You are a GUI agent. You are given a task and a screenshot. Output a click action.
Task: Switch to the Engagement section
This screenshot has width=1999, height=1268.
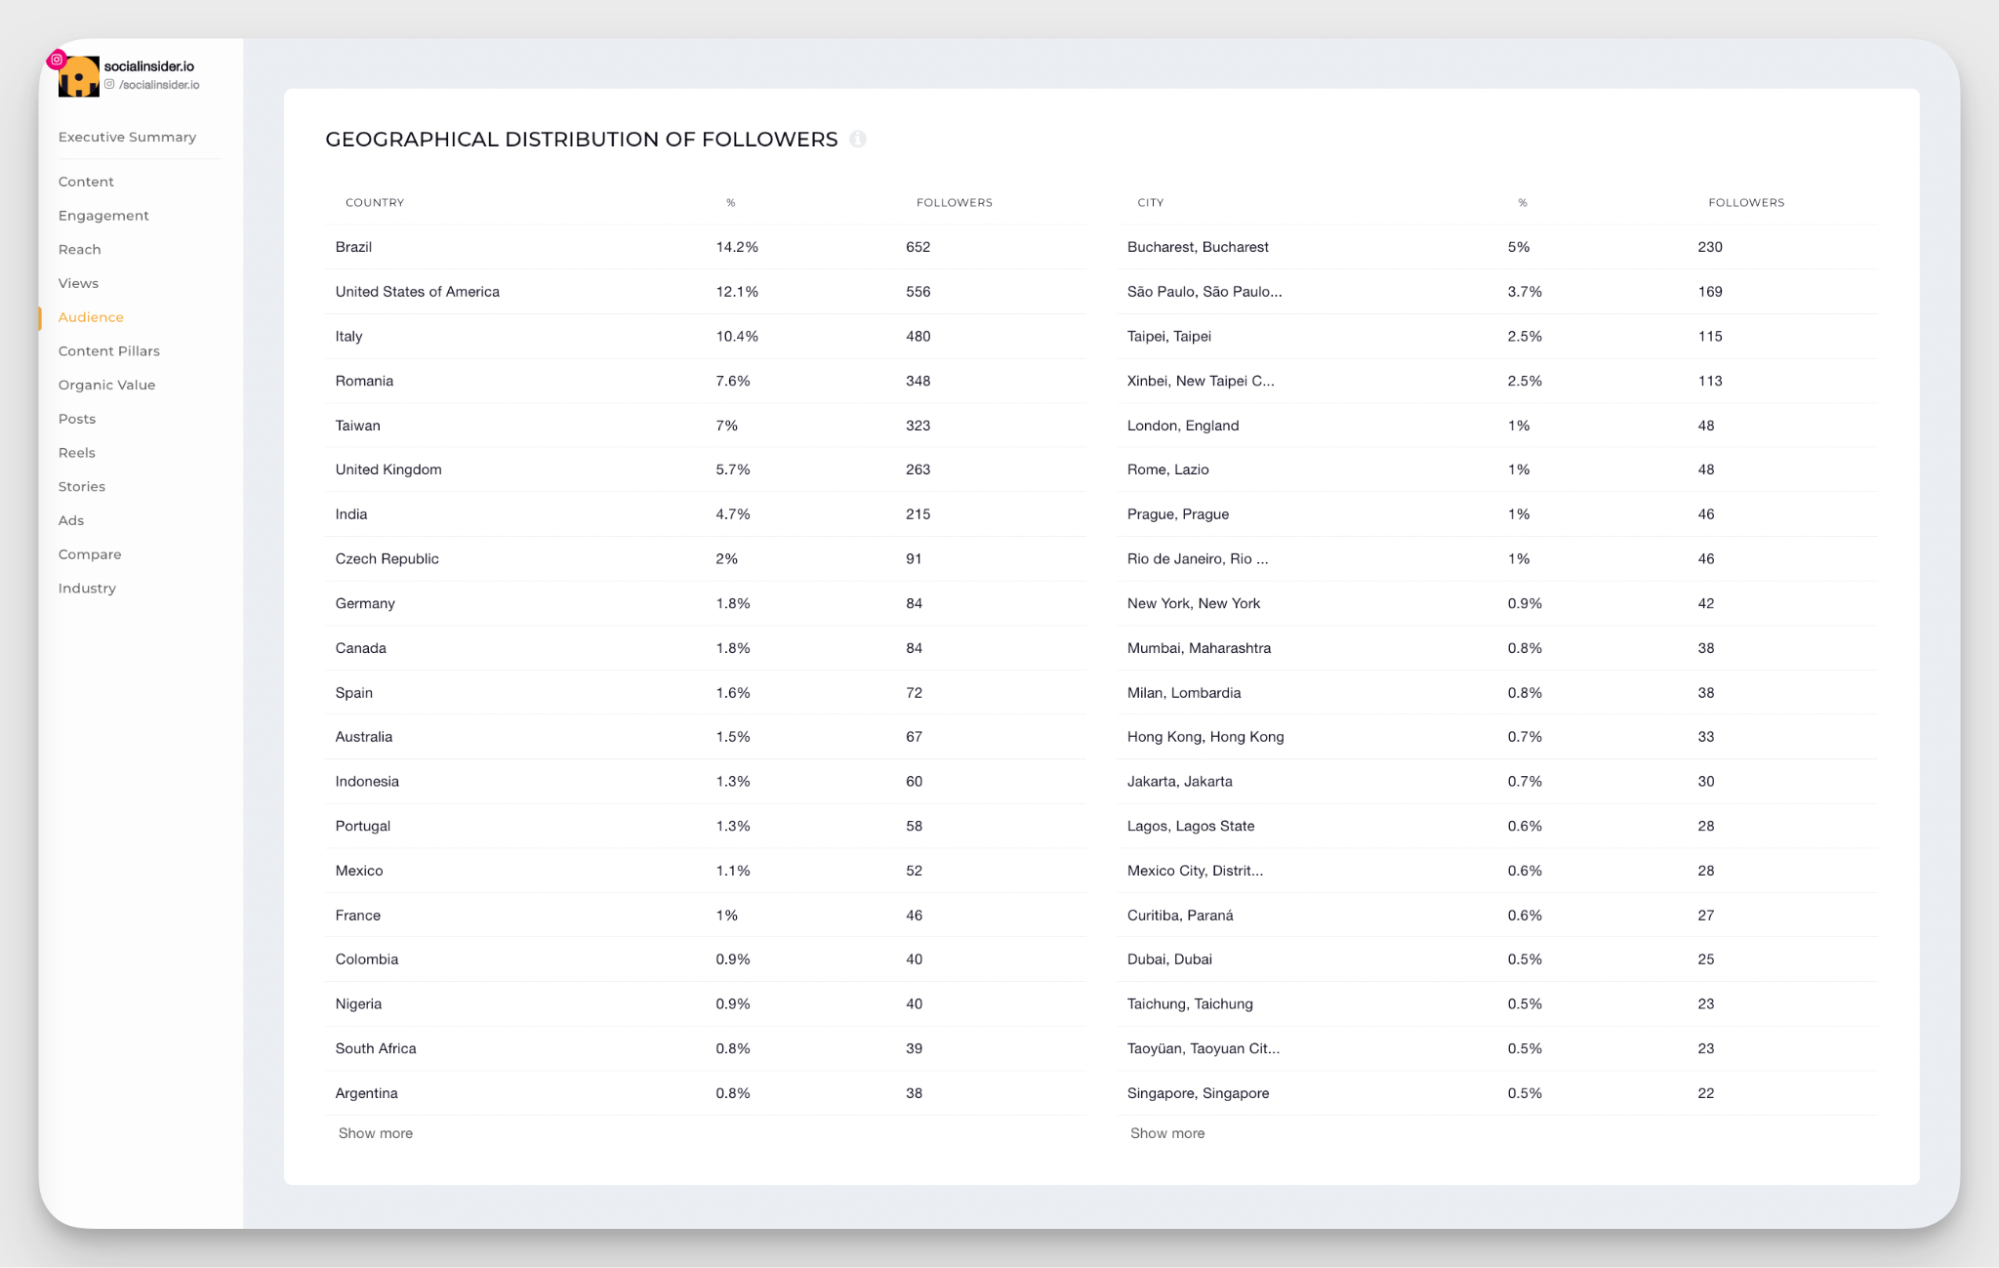pos(103,215)
